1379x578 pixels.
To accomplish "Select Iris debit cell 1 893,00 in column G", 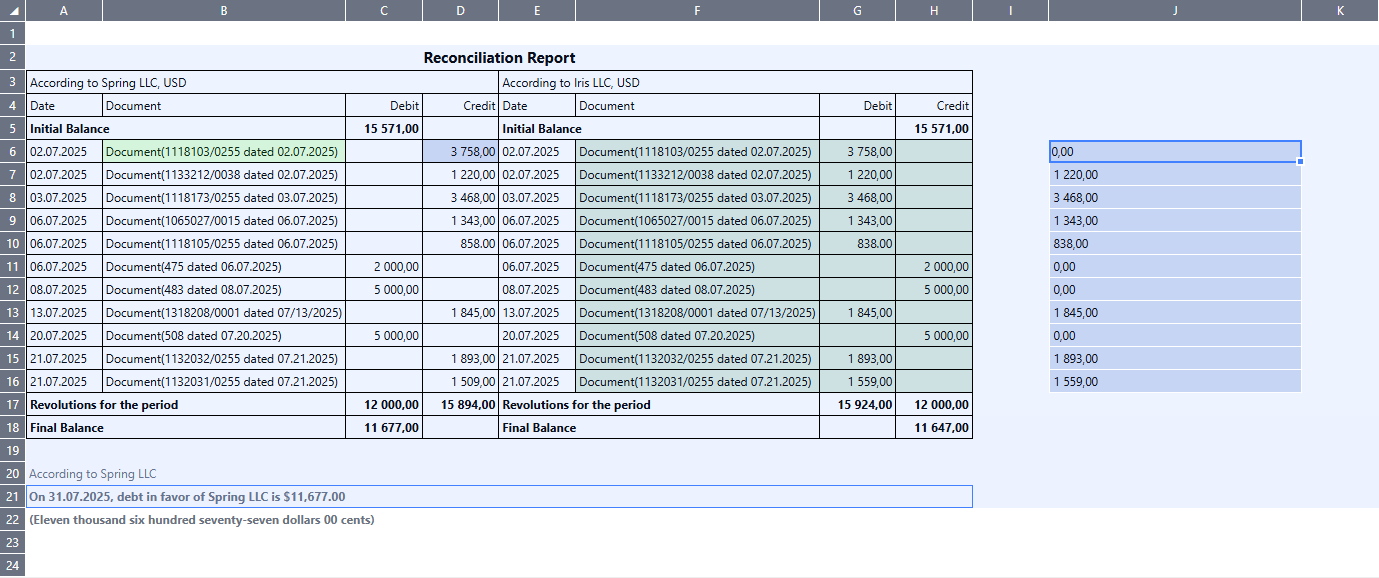I will coord(857,358).
